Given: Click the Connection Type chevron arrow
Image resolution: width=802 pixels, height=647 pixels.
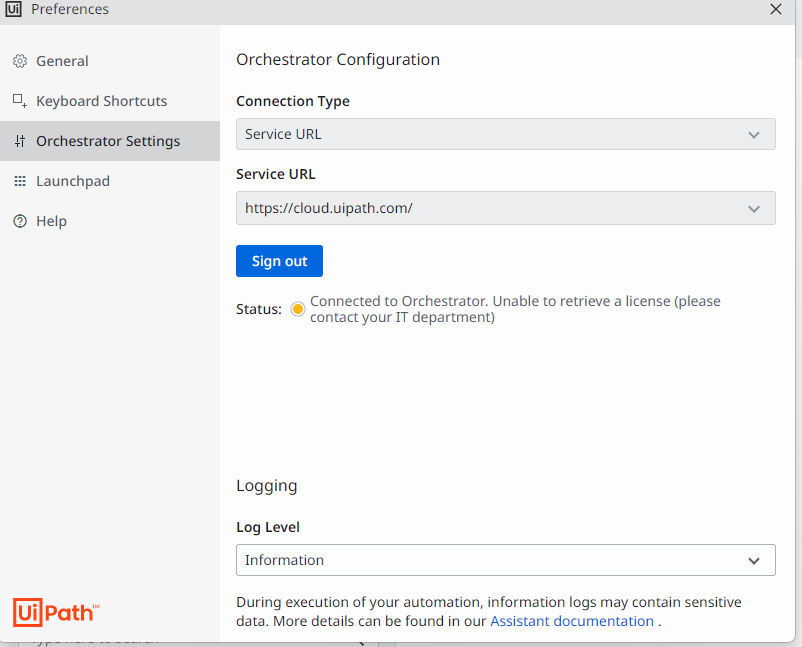Looking at the screenshot, I should click(754, 135).
